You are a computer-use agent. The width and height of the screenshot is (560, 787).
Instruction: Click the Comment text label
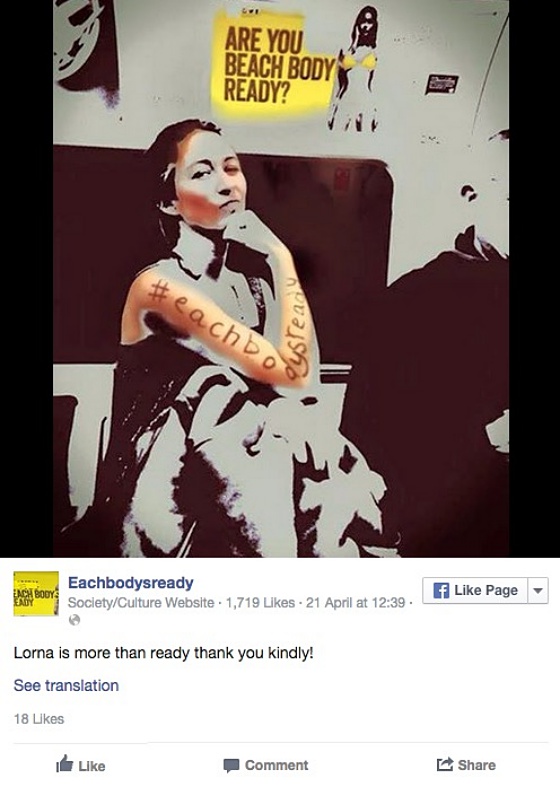click(x=276, y=765)
